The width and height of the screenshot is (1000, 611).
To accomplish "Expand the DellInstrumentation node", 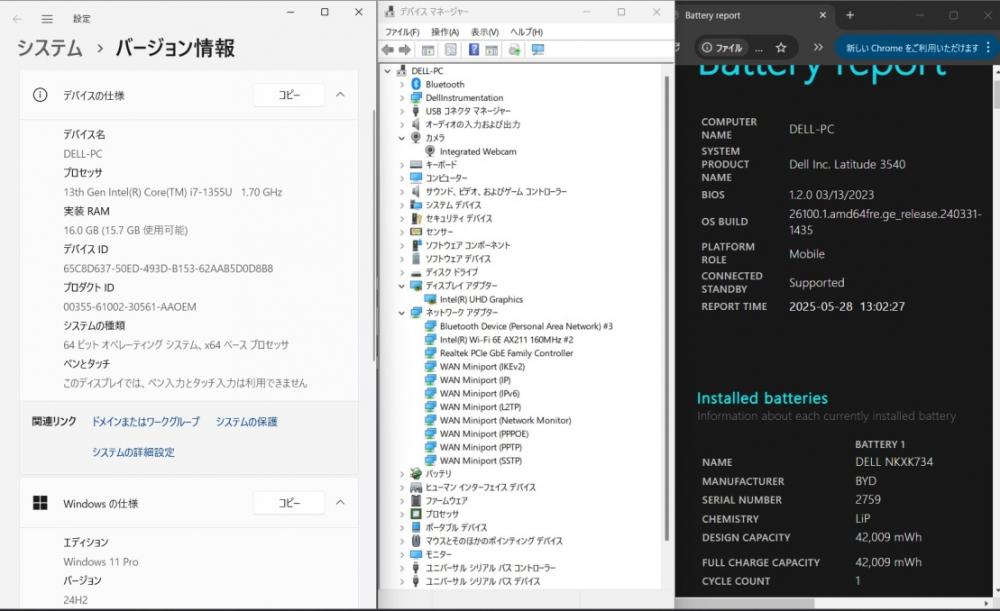I will click(x=402, y=98).
